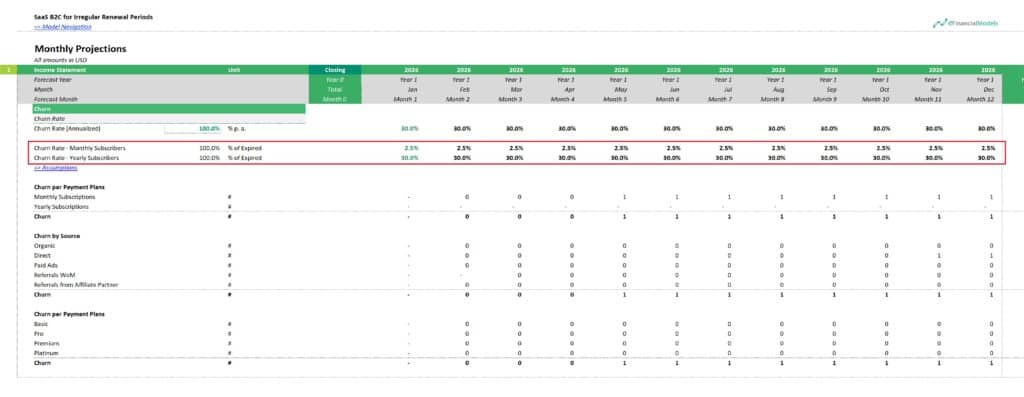1024x397 pixels.
Task: Select the Aug month header
Action: [779, 89]
